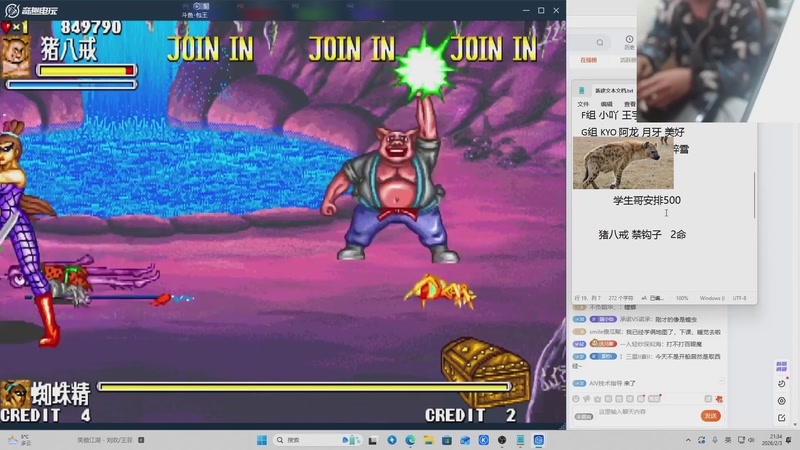Image resolution: width=800 pixels, height=450 pixels.
Task: Click the chat message input field
Action: coord(647,412)
